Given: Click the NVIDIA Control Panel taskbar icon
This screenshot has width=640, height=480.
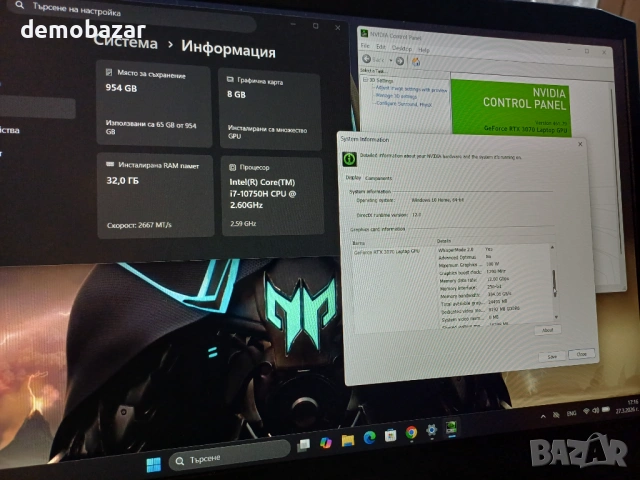Looking at the screenshot, I should [x=451, y=427].
